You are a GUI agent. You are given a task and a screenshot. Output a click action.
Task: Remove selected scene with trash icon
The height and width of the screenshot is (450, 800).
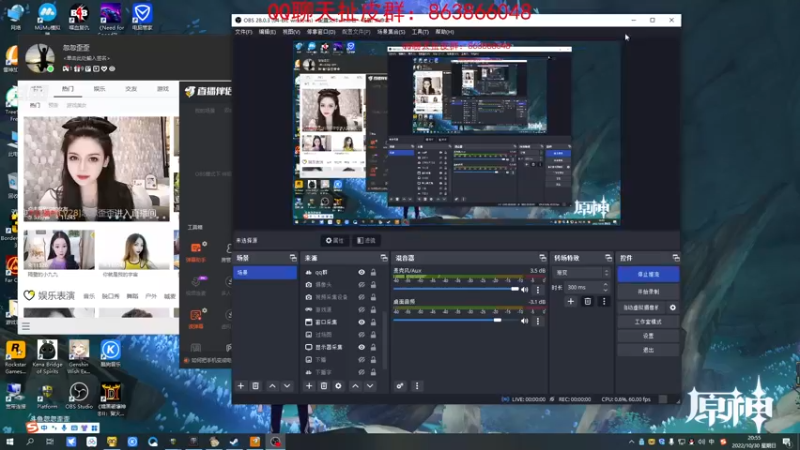point(256,386)
